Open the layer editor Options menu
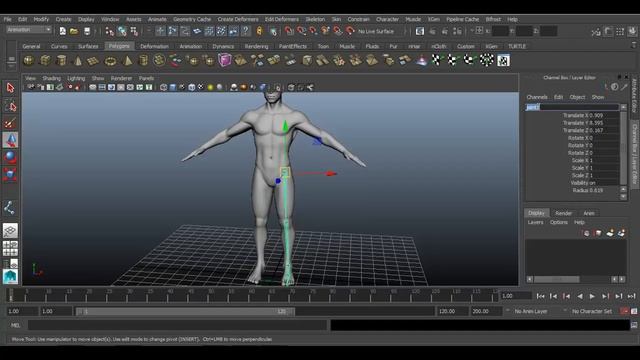The image size is (640, 360). pyautogui.click(x=558, y=222)
